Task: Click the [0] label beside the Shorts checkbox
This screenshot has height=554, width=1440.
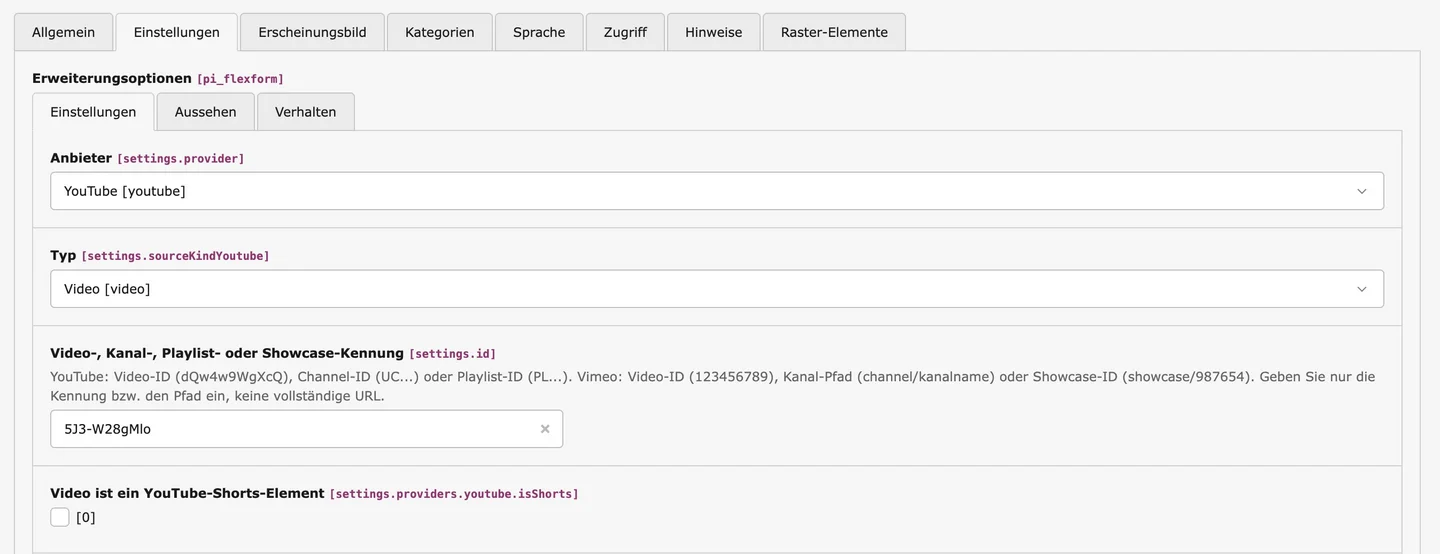Action: click(x=86, y=518)
